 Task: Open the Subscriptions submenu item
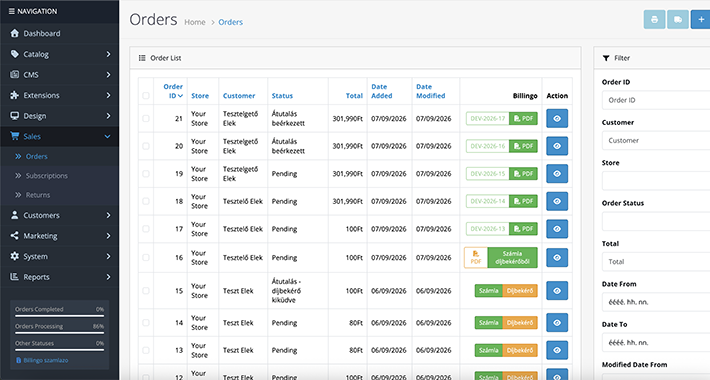pos(47,176)
